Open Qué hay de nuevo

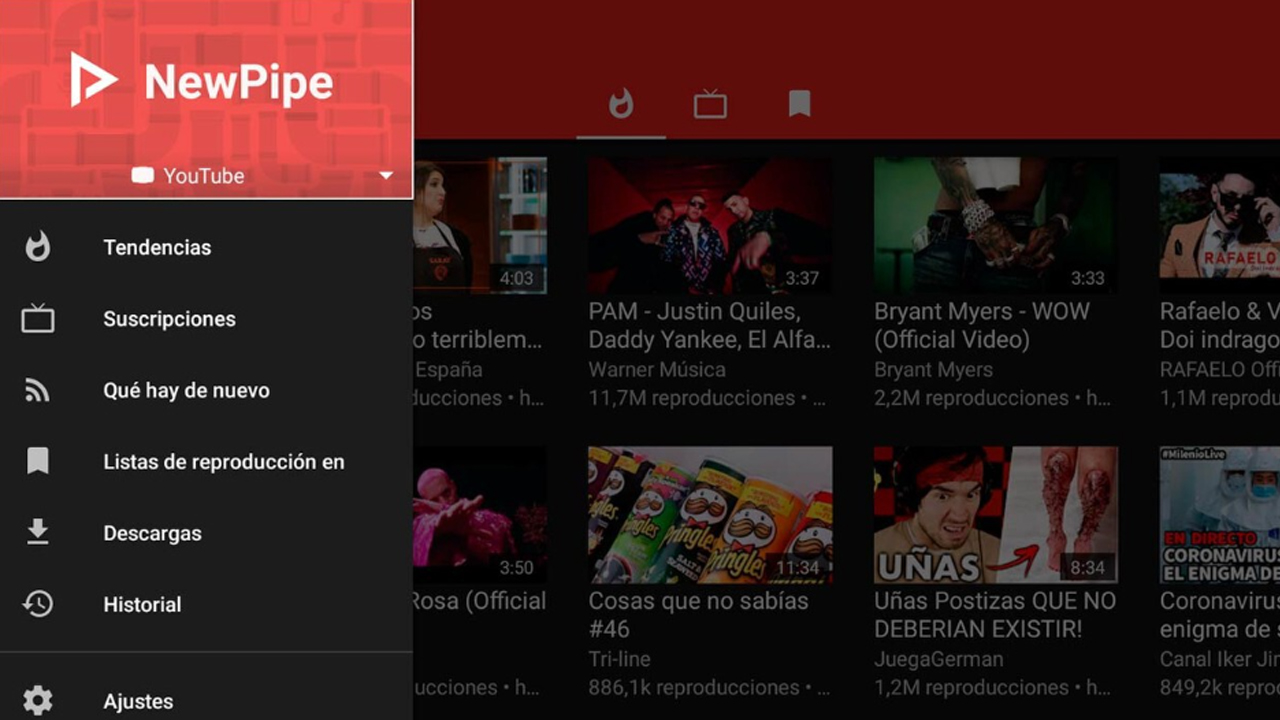(186, 391)
